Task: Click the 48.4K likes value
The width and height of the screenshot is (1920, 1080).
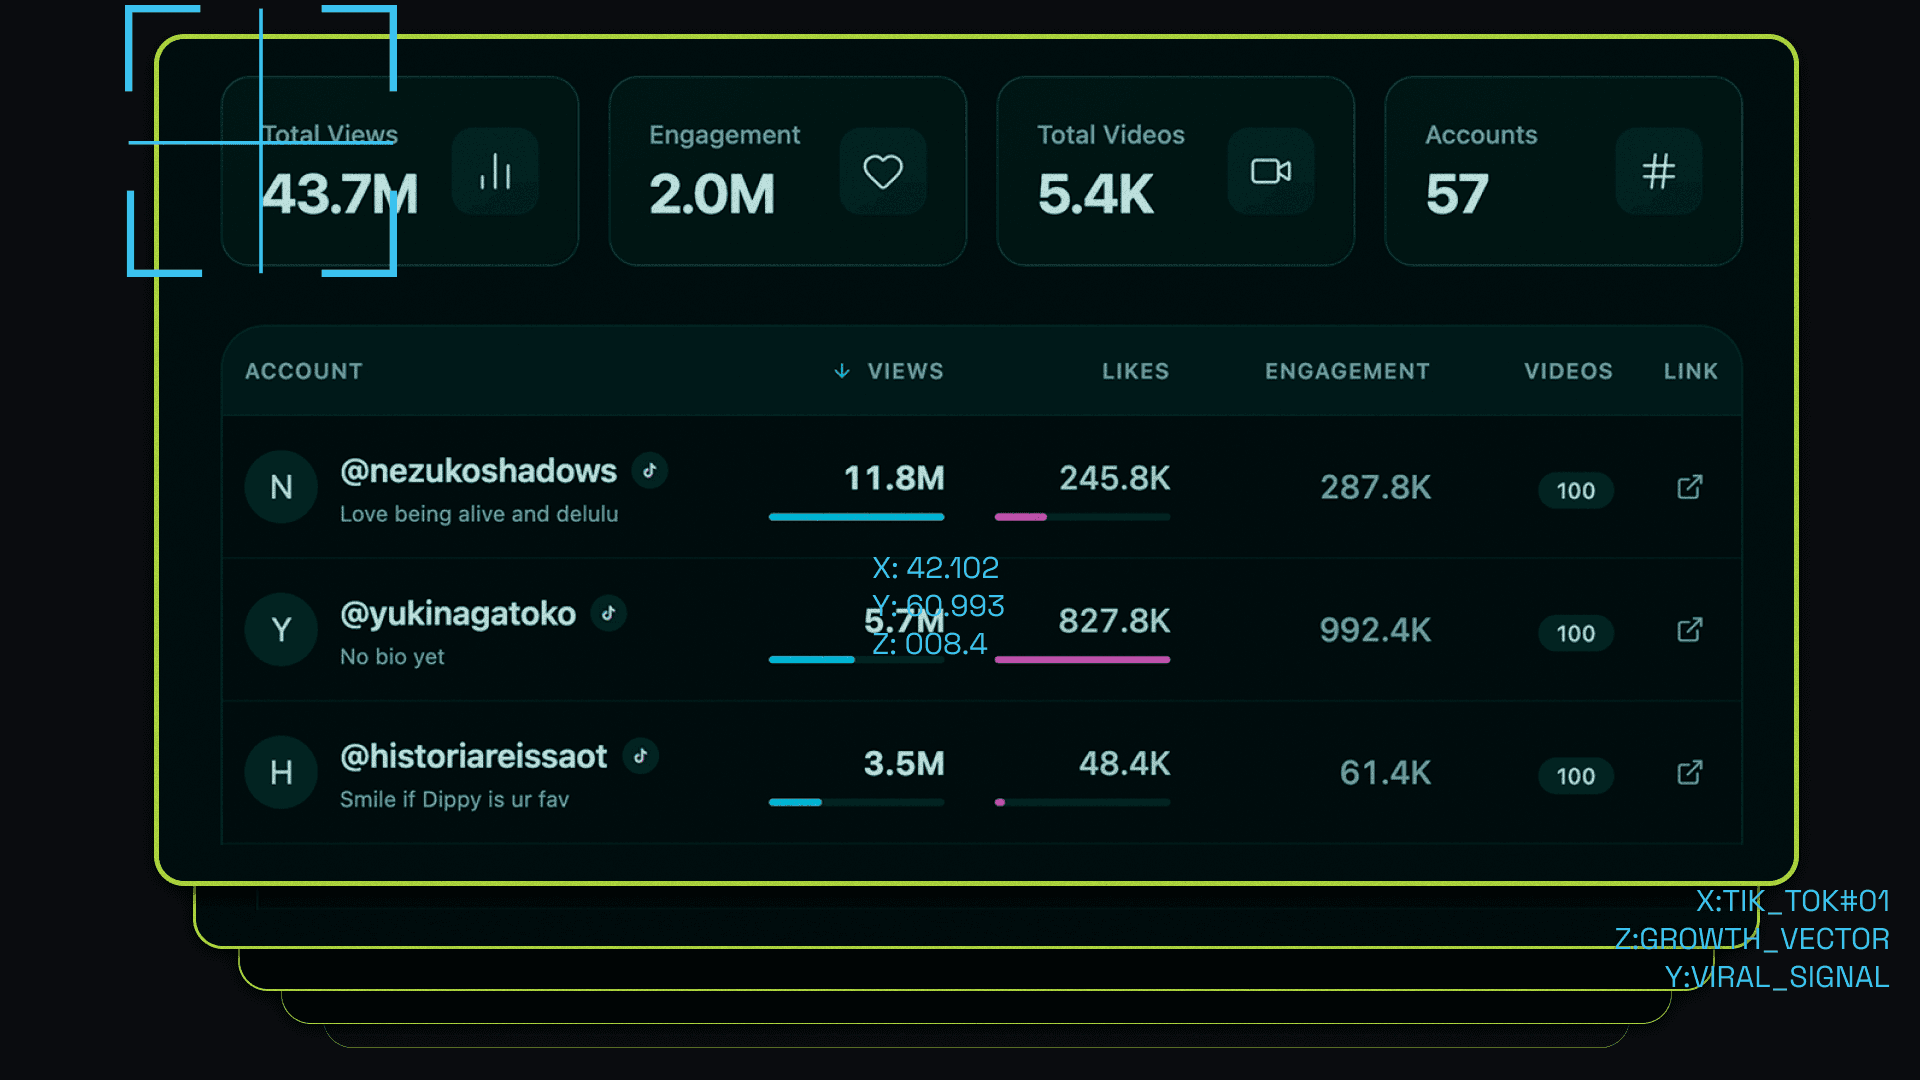Action: click(1124, 764)
